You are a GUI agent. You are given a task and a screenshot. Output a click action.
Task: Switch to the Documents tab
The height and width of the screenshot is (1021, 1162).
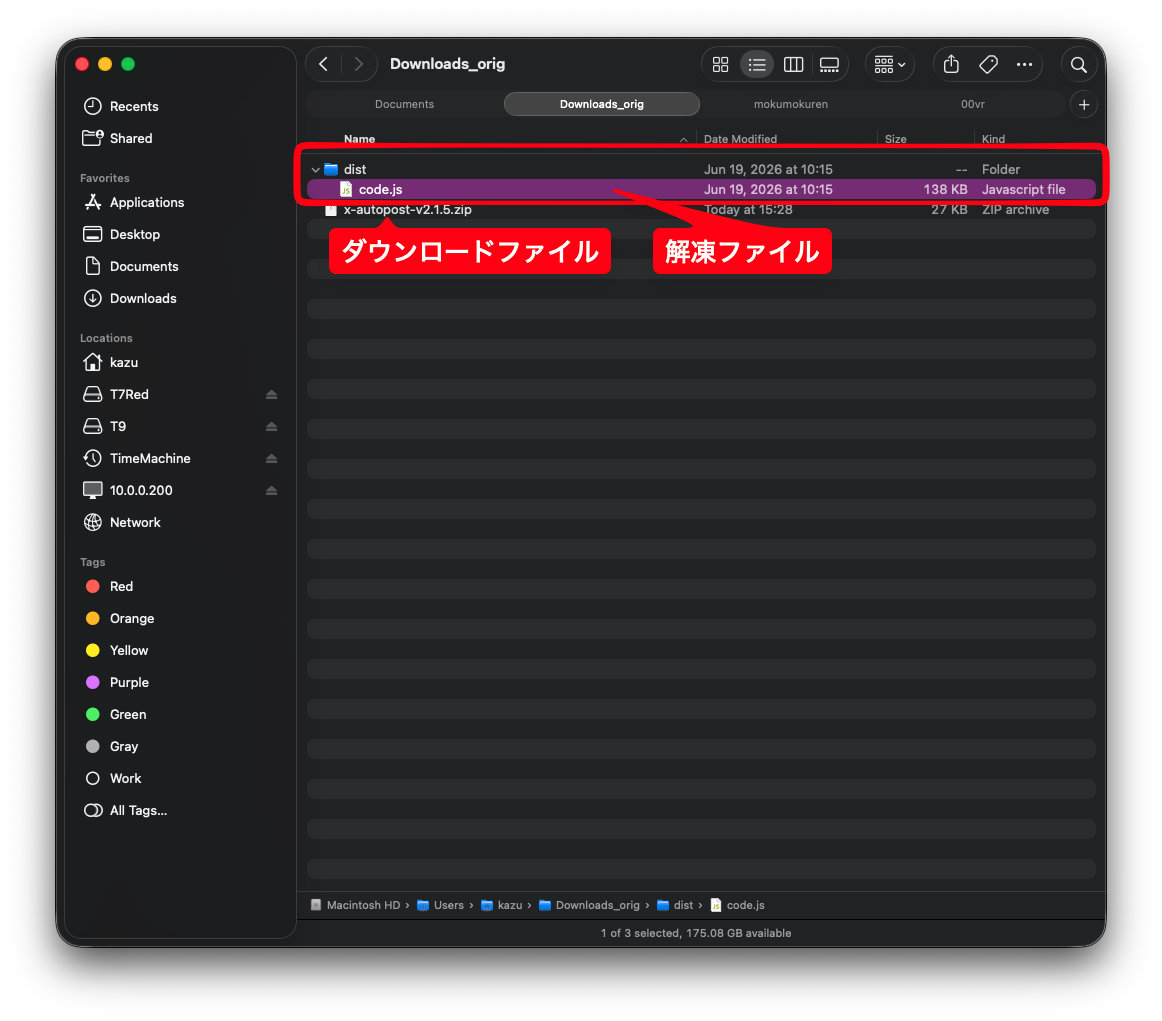404,104
